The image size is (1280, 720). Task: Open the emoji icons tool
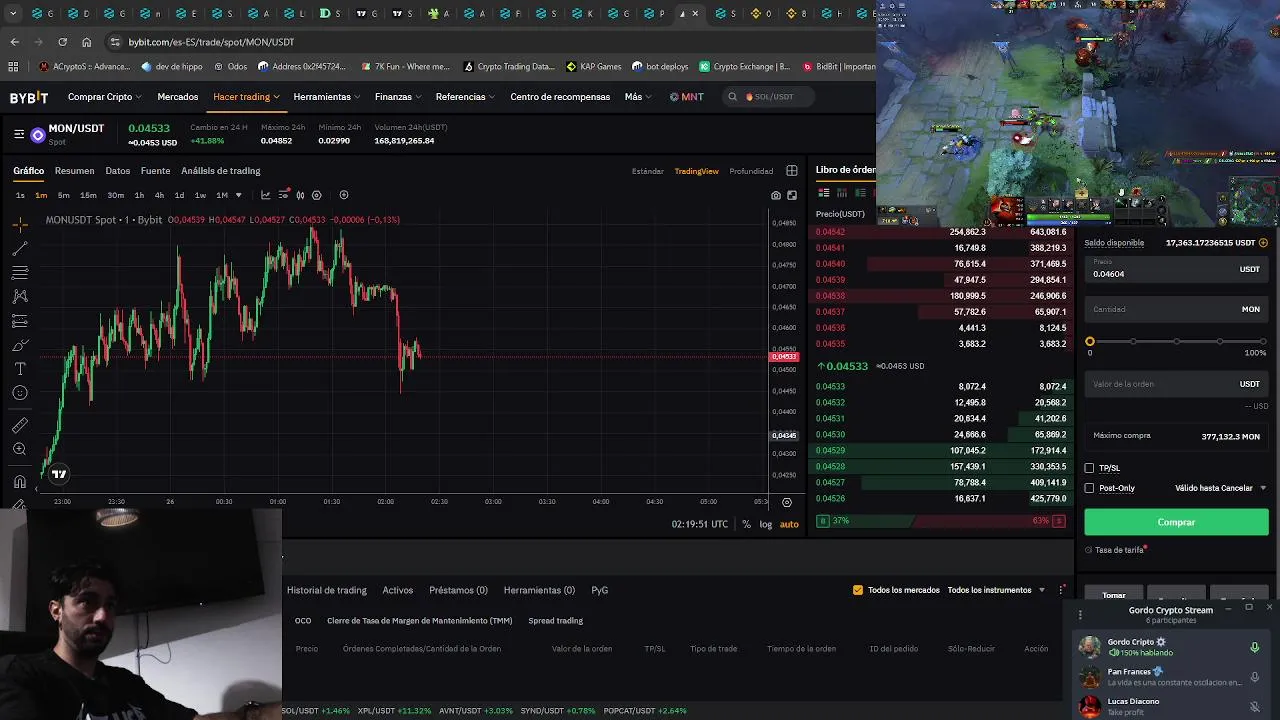(x=20, y=393)
